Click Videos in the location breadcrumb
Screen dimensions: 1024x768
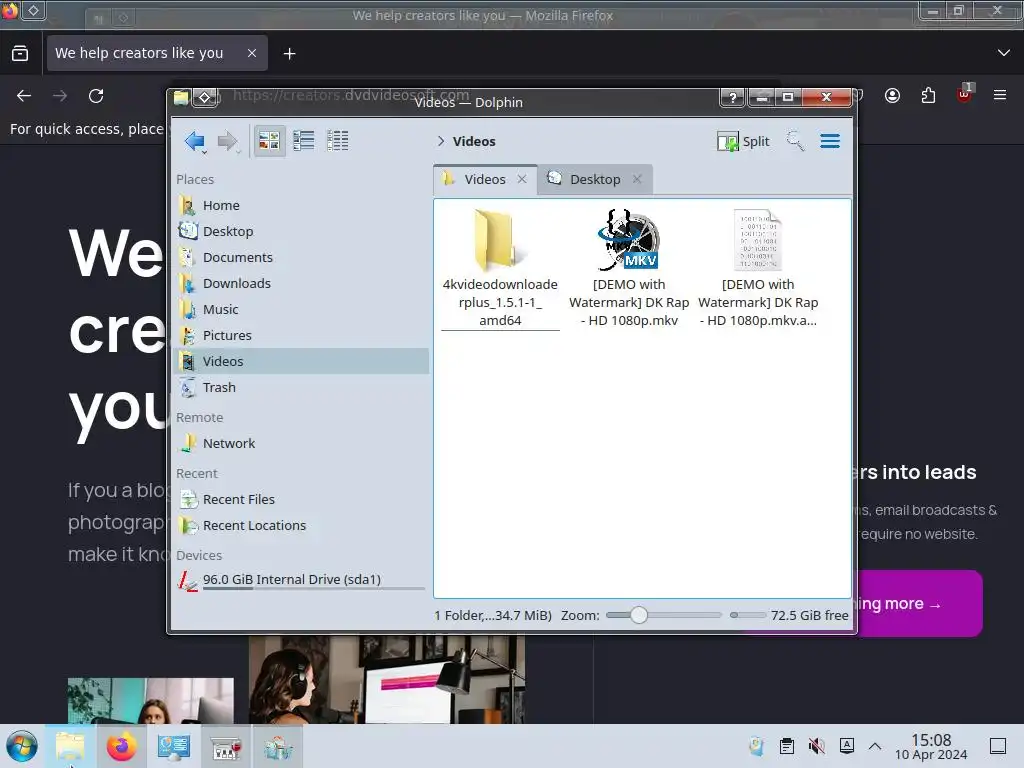coord(474,141)
